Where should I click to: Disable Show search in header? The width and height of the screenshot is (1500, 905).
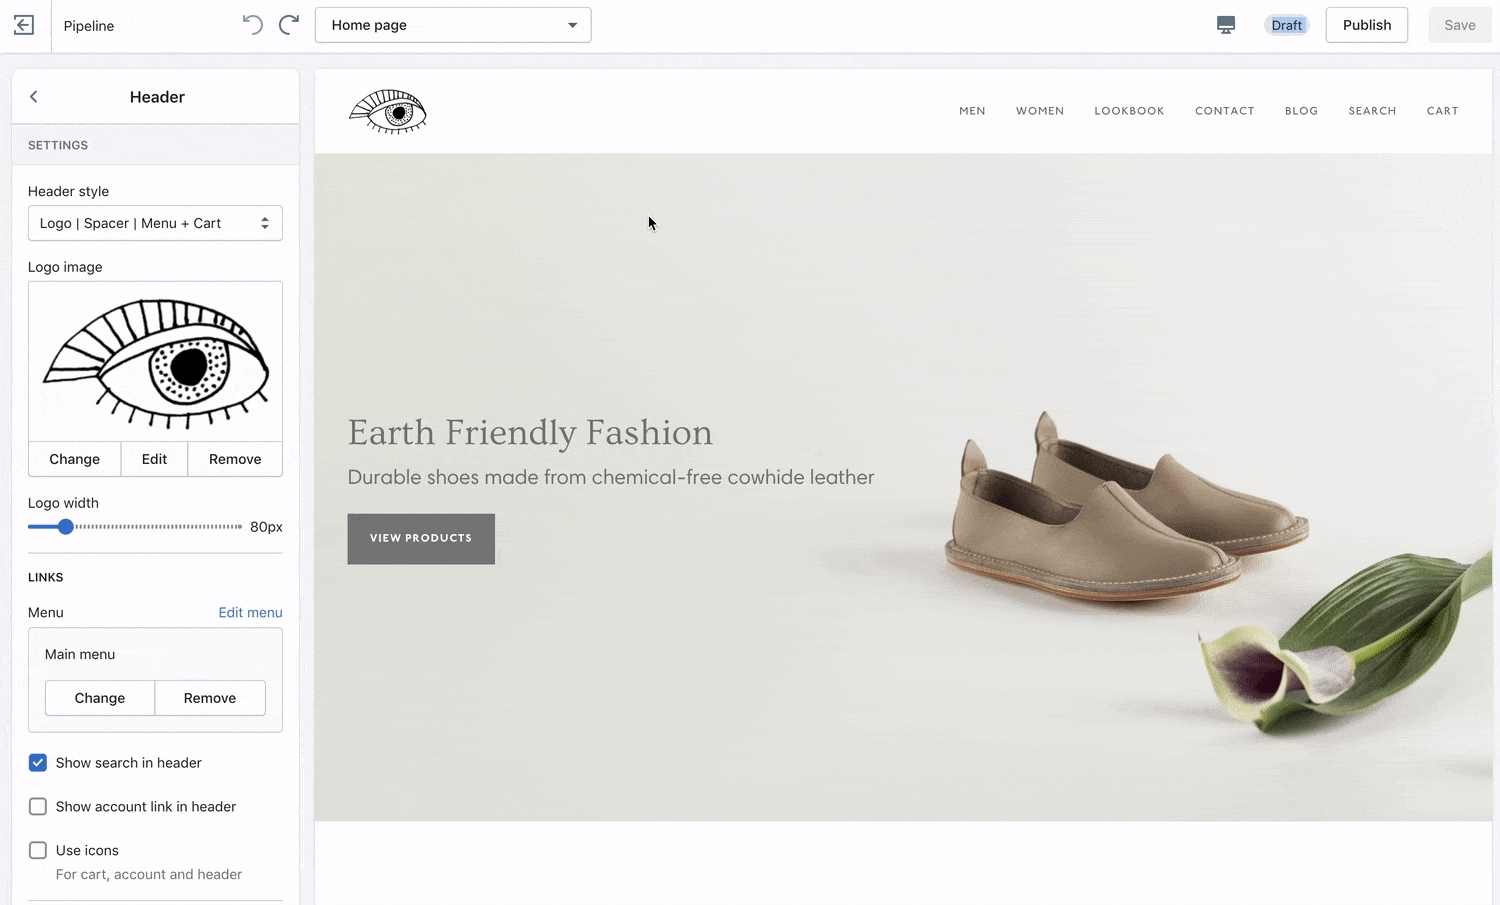[38, 763]
